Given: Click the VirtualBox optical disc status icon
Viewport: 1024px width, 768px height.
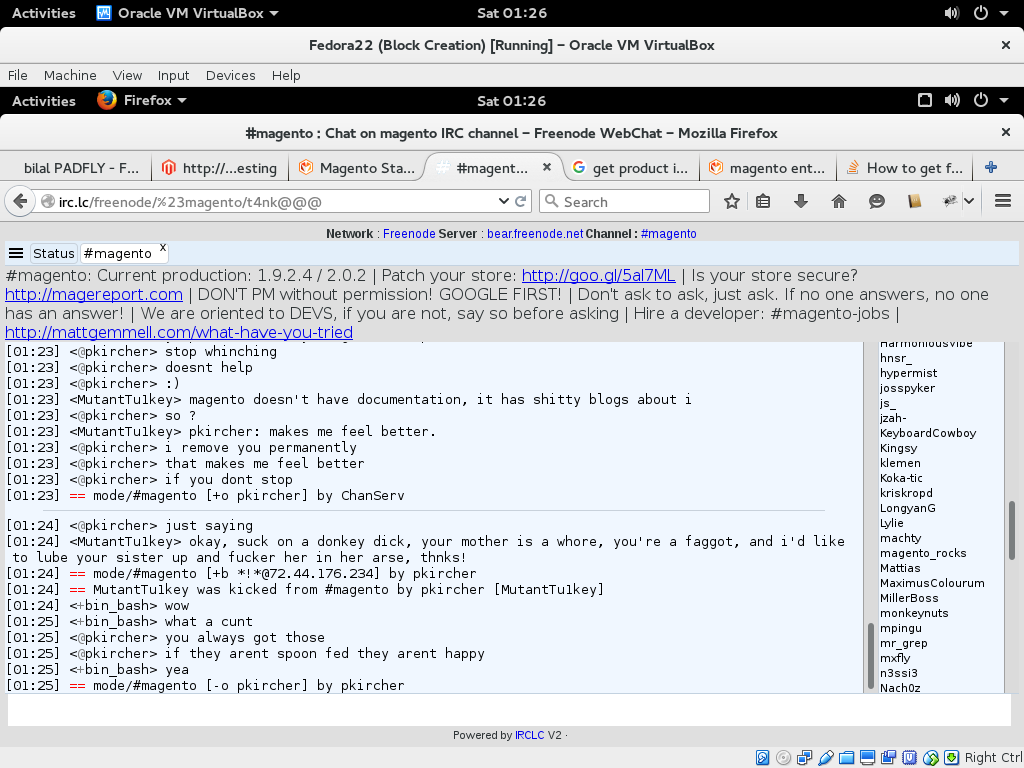Looking at the screenshot, I should [x=783, y=758].
